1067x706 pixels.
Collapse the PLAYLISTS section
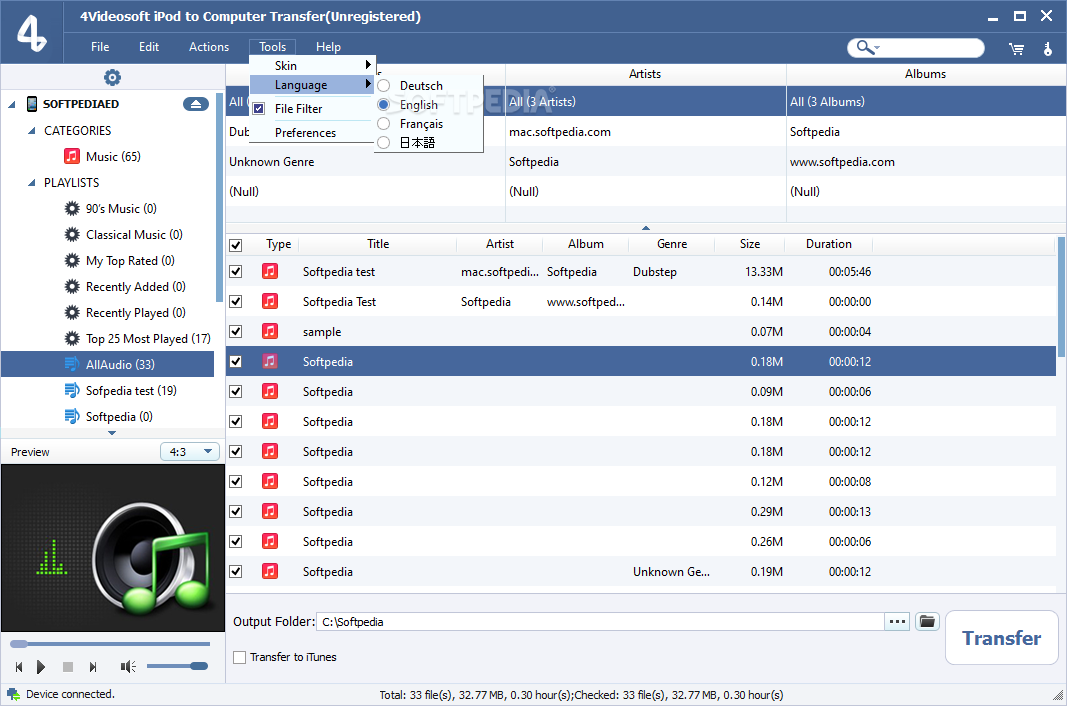point(31,182)
